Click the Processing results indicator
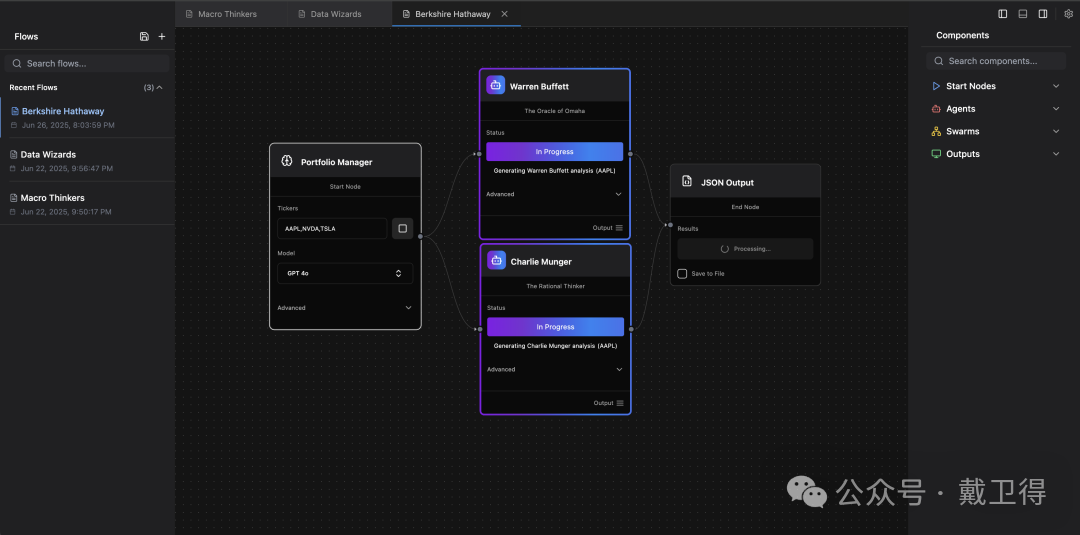The image size is (1080, 535). 745,249
